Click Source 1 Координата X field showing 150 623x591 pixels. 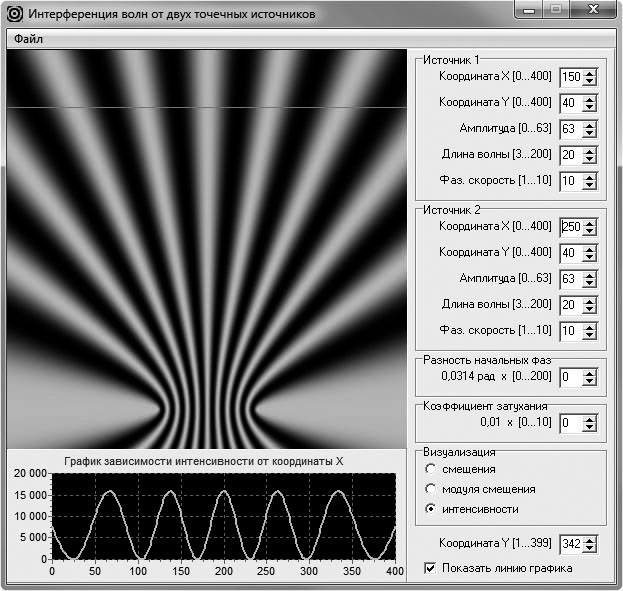[571, 78]
